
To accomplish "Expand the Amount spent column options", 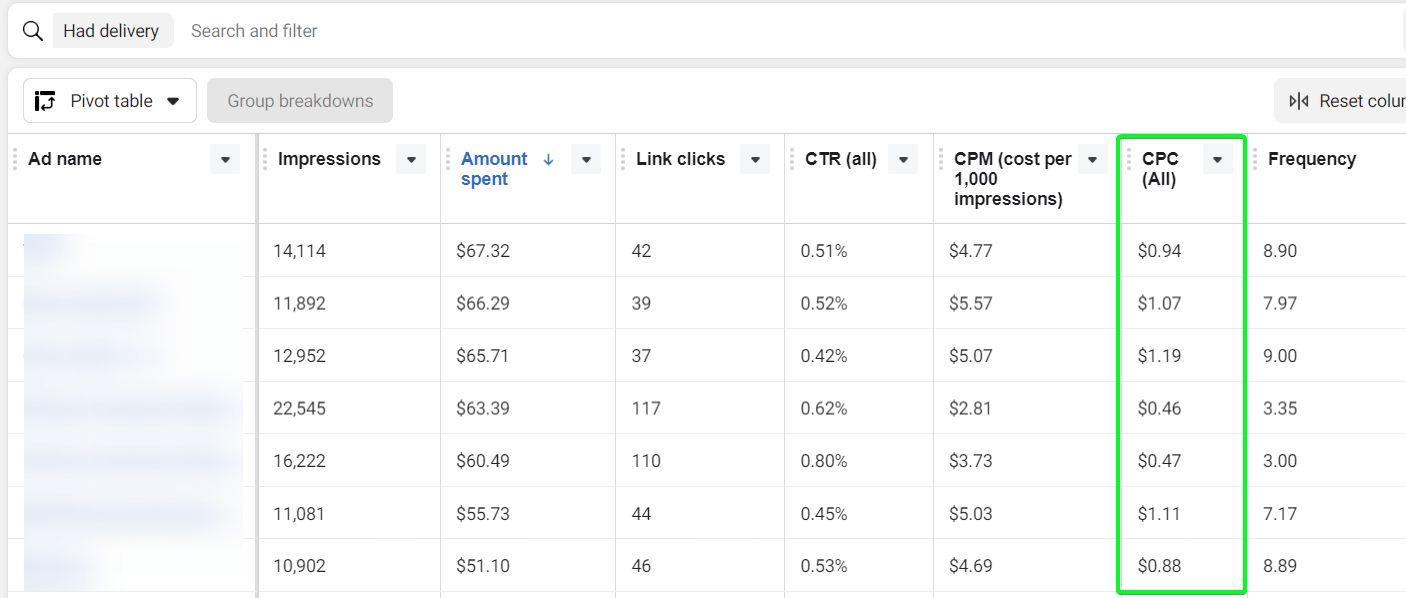I will pyautogui.click(x=586, y=159).
